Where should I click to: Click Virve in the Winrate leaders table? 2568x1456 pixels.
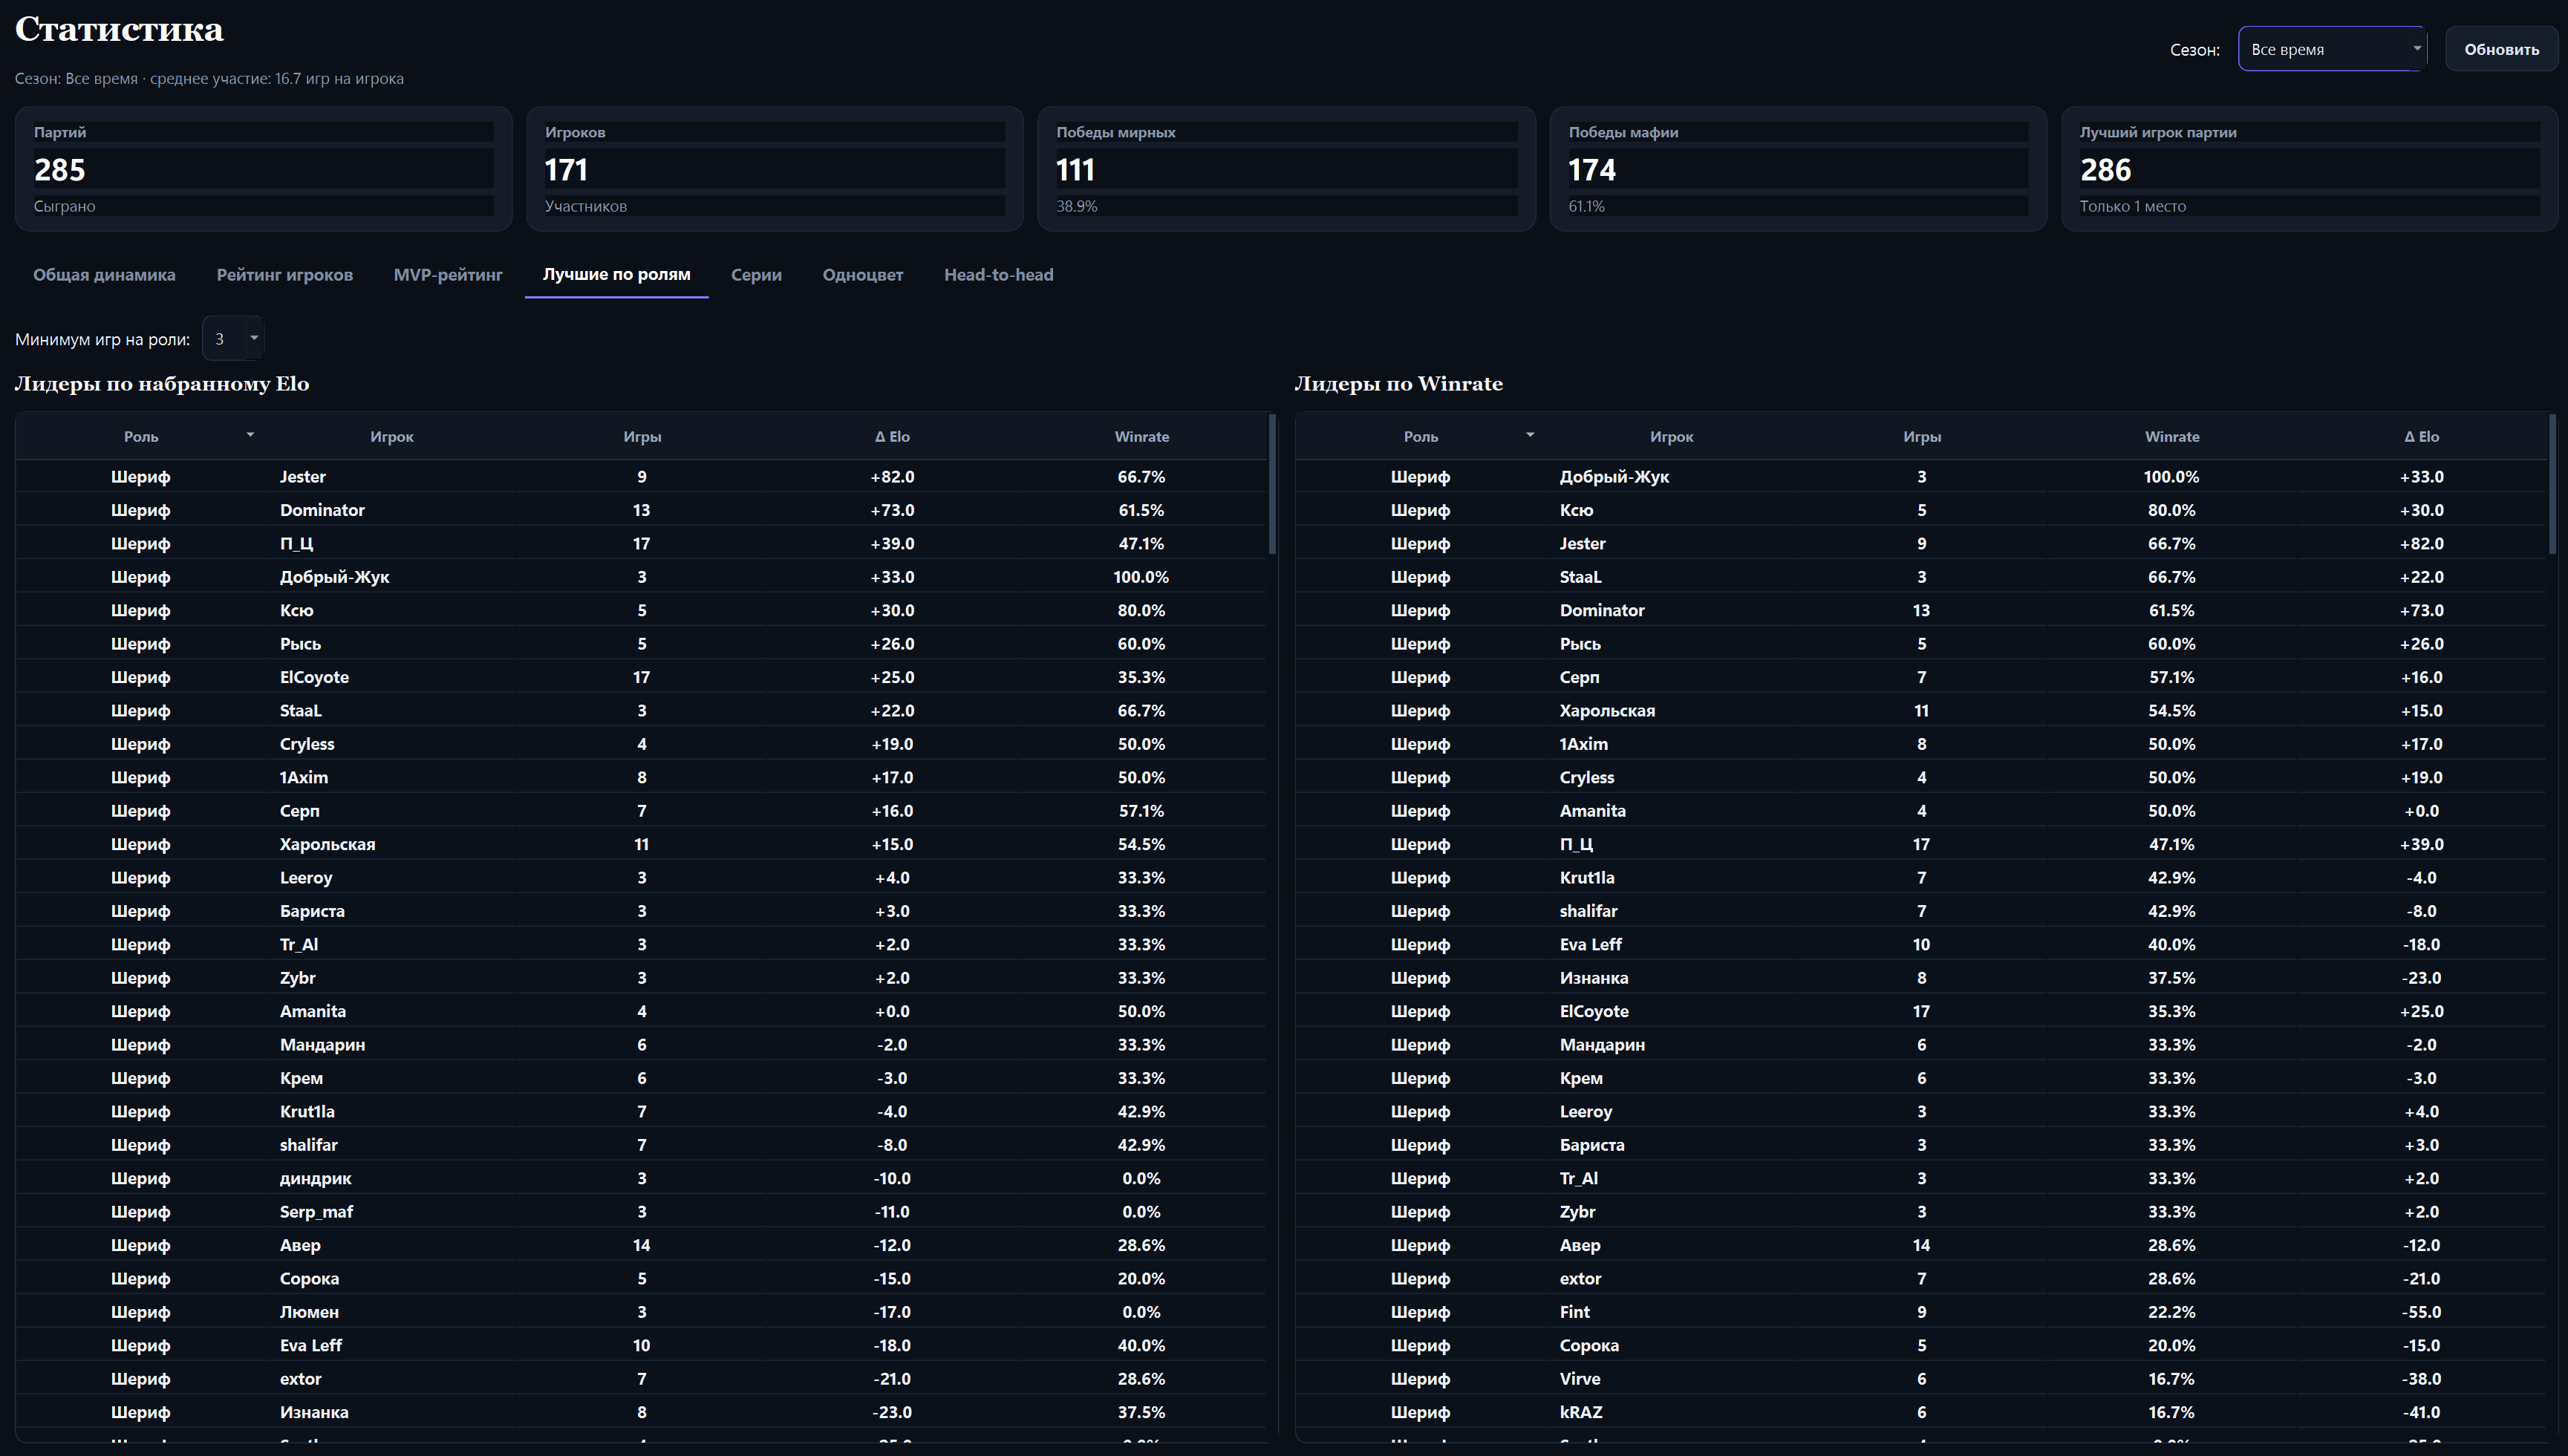tap(1580, 1379)
